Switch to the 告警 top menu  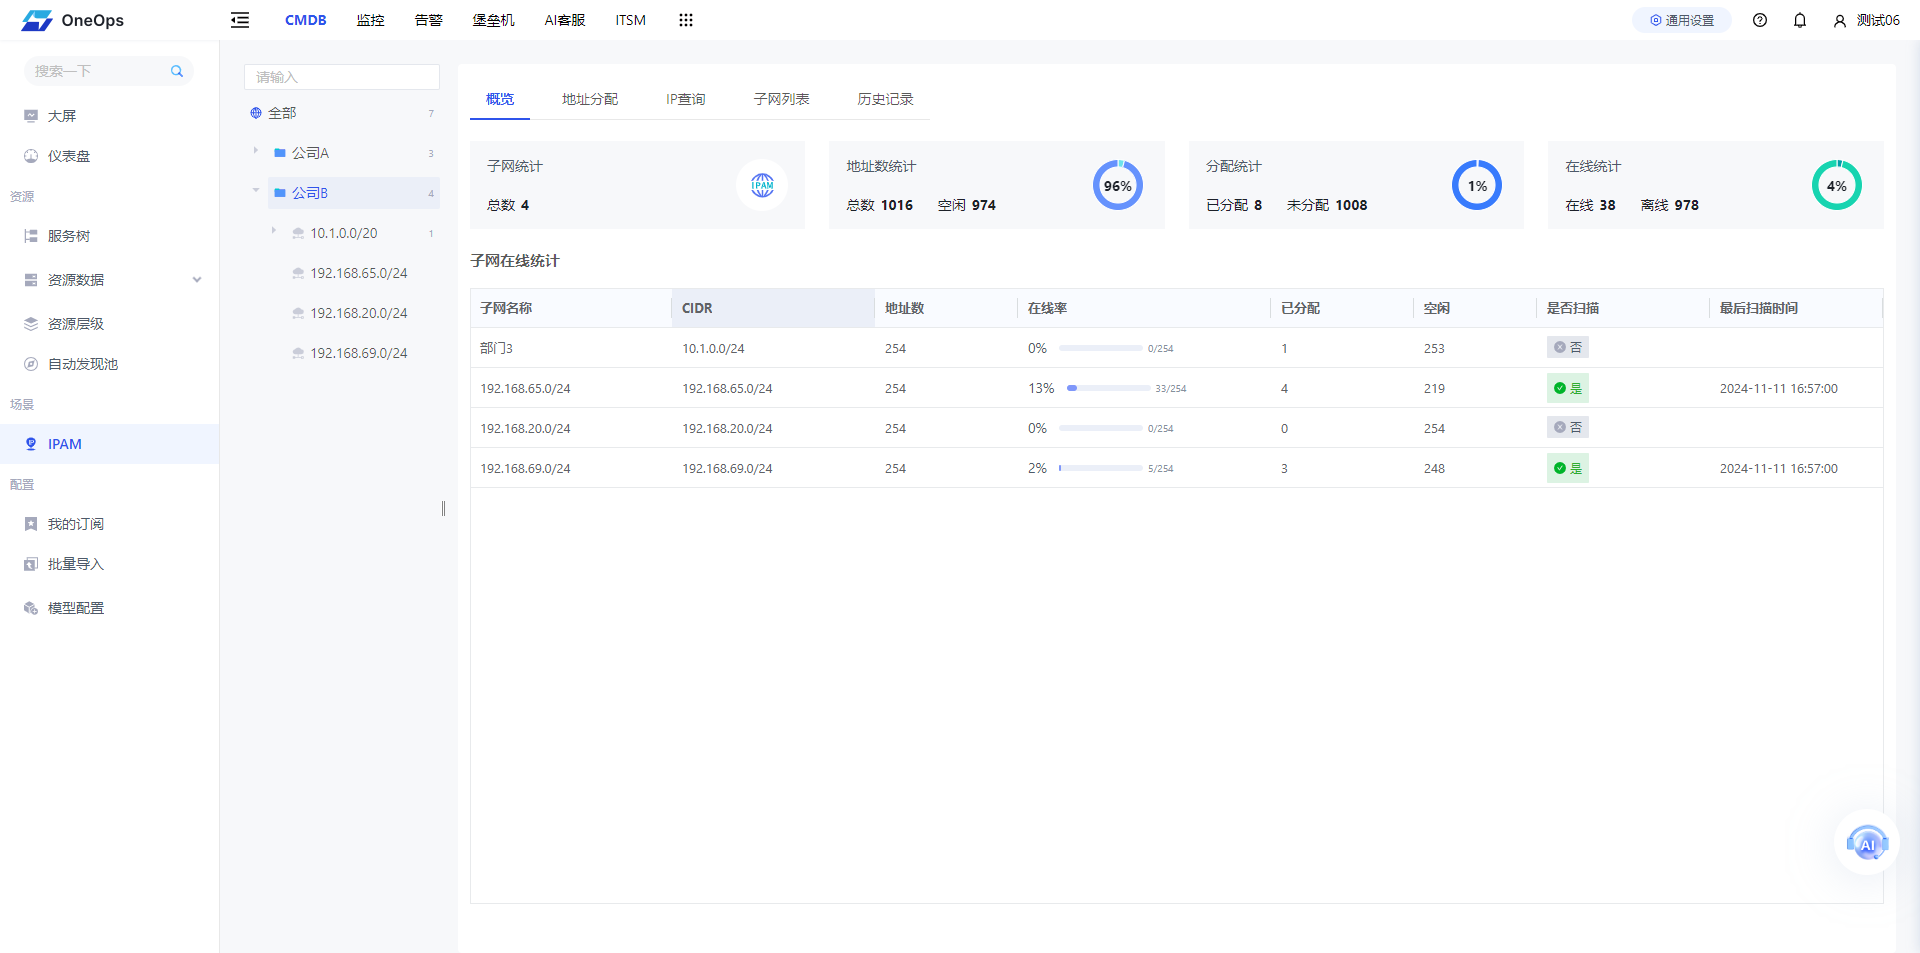click(428, 20)
